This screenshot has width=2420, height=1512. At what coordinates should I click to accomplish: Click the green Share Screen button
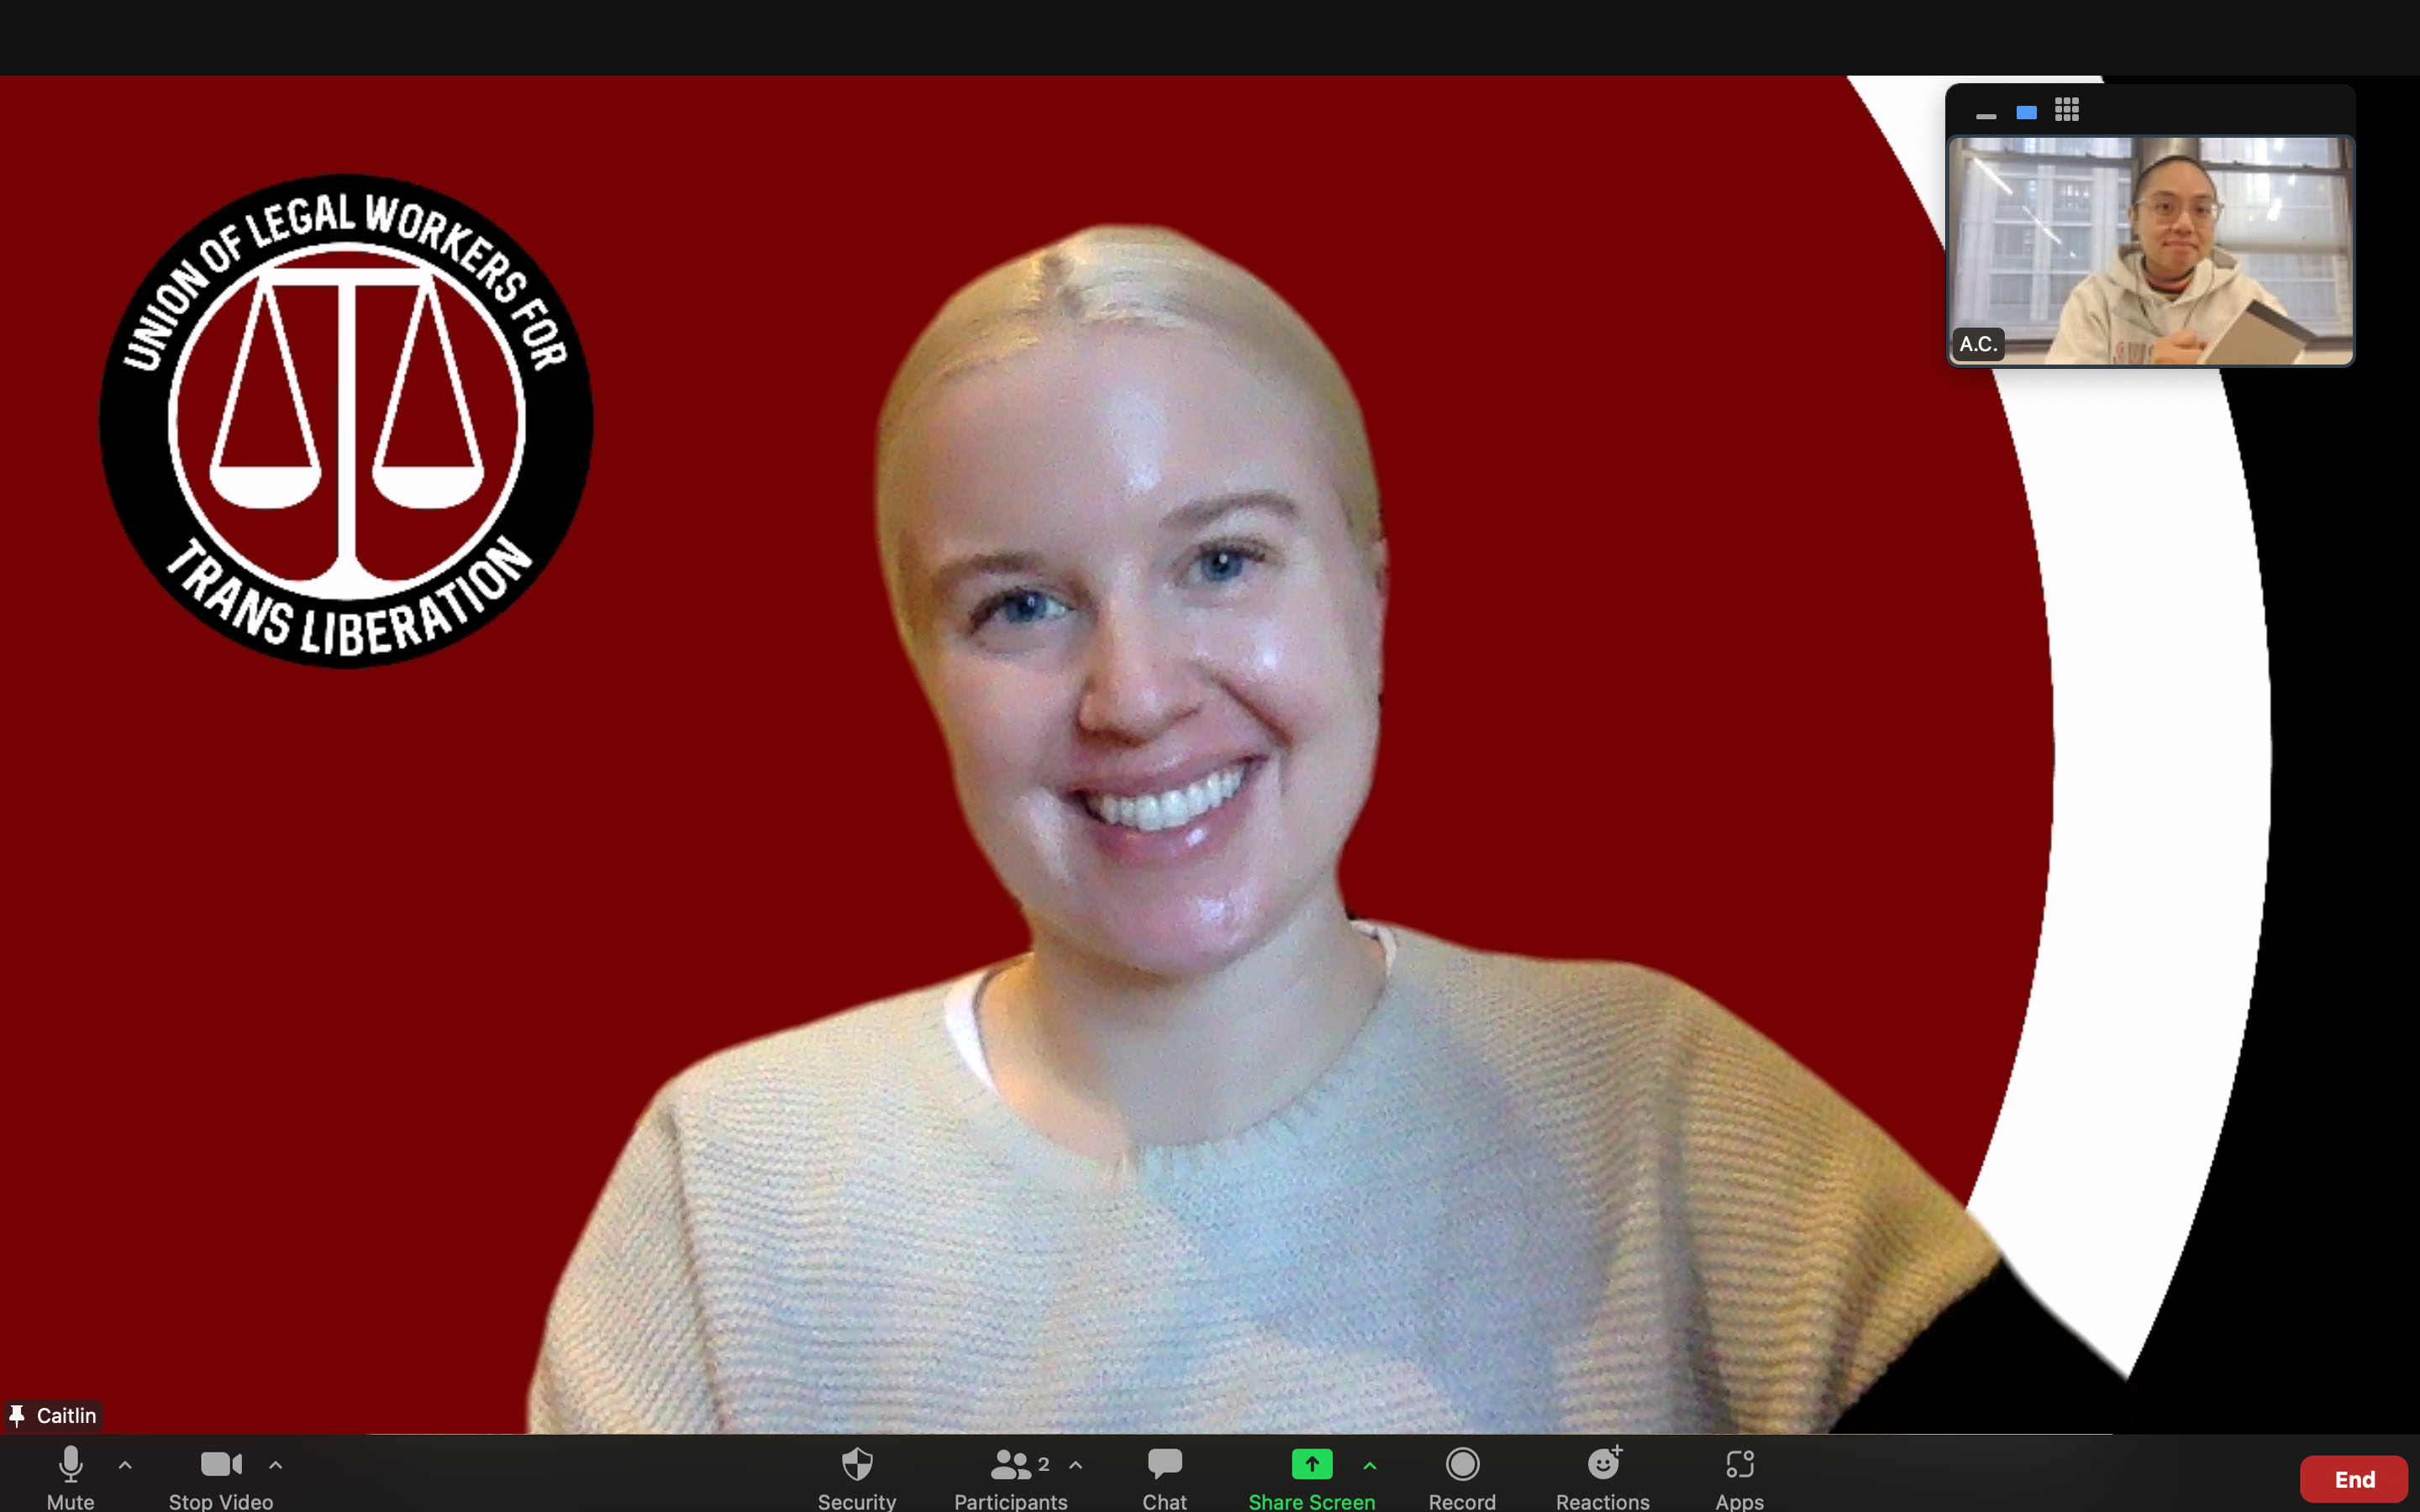[x=1312, y=1477]
